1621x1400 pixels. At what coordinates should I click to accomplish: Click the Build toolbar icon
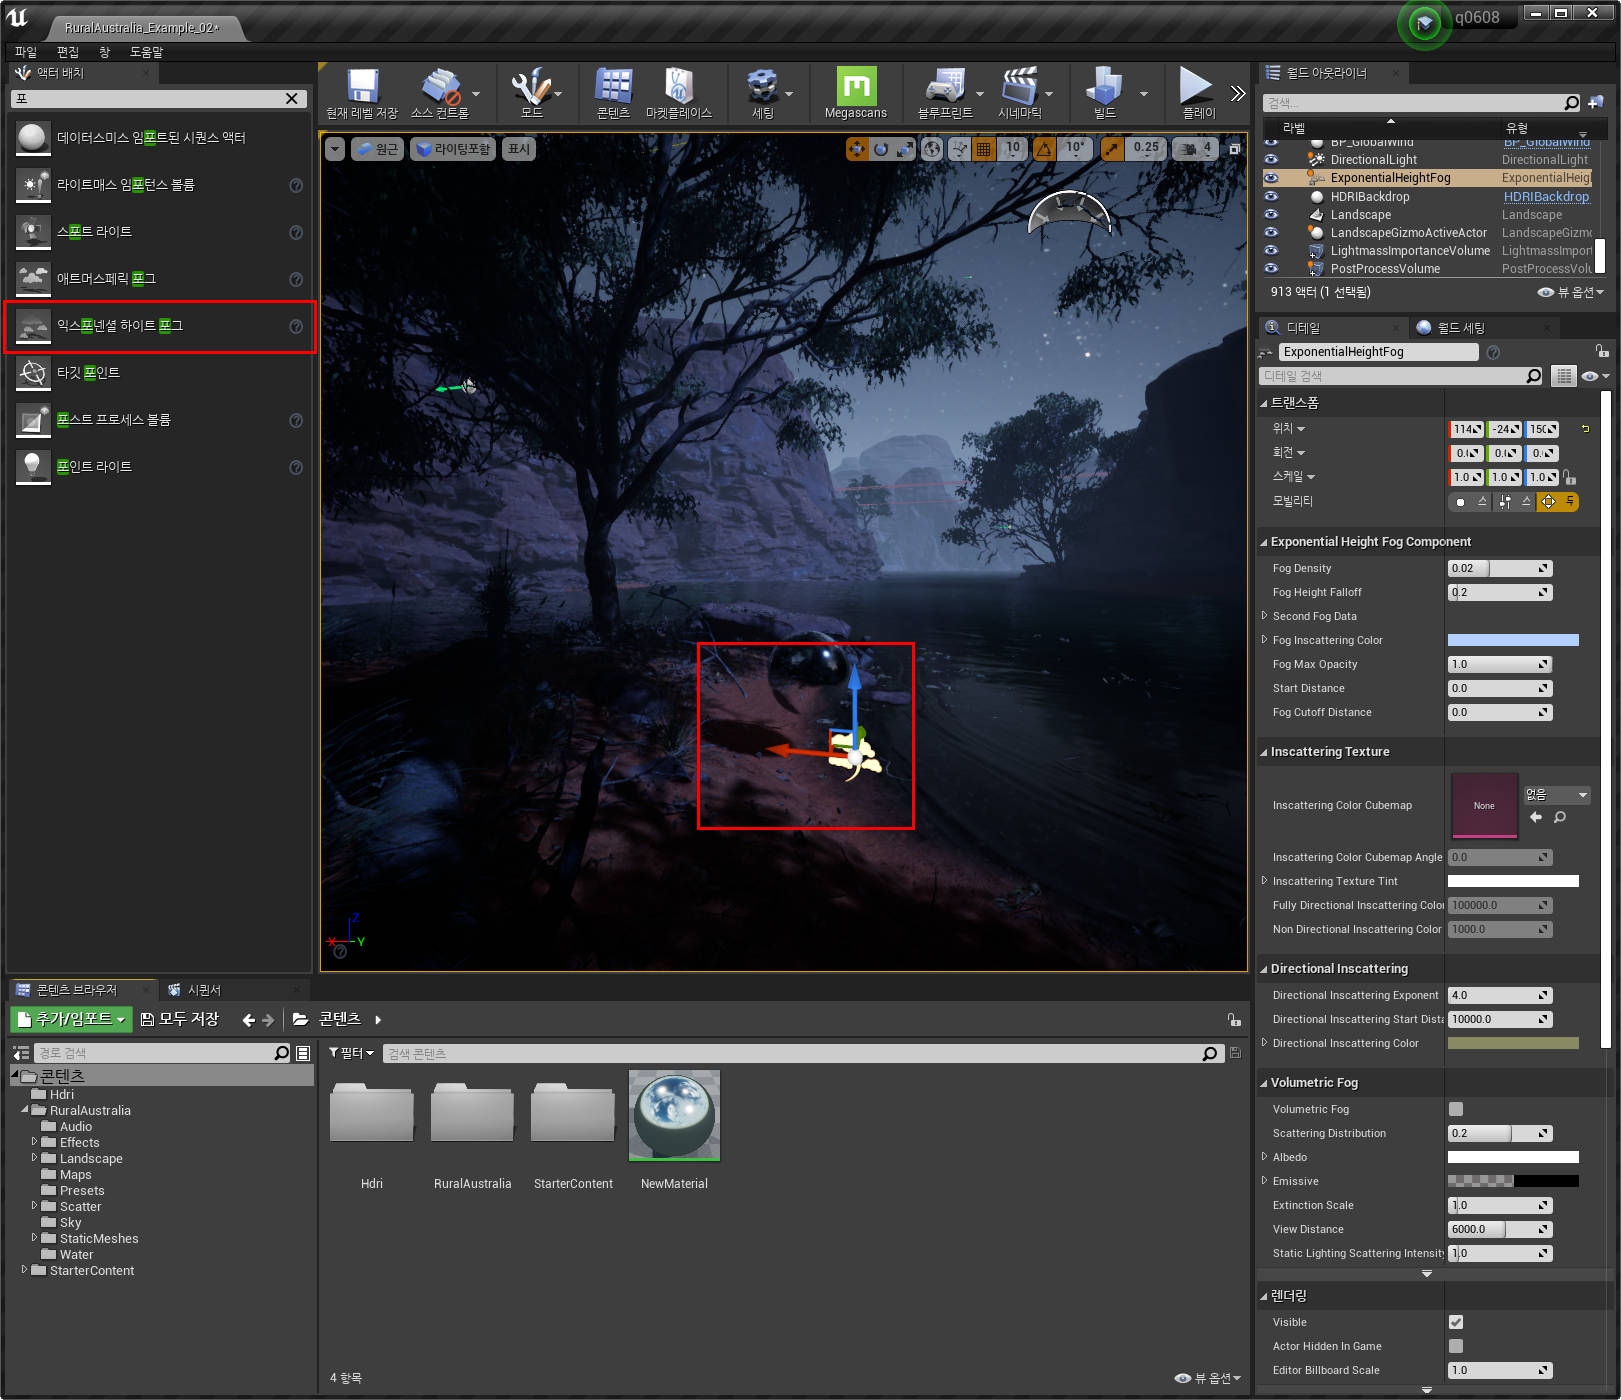(x=1104, y=86)
